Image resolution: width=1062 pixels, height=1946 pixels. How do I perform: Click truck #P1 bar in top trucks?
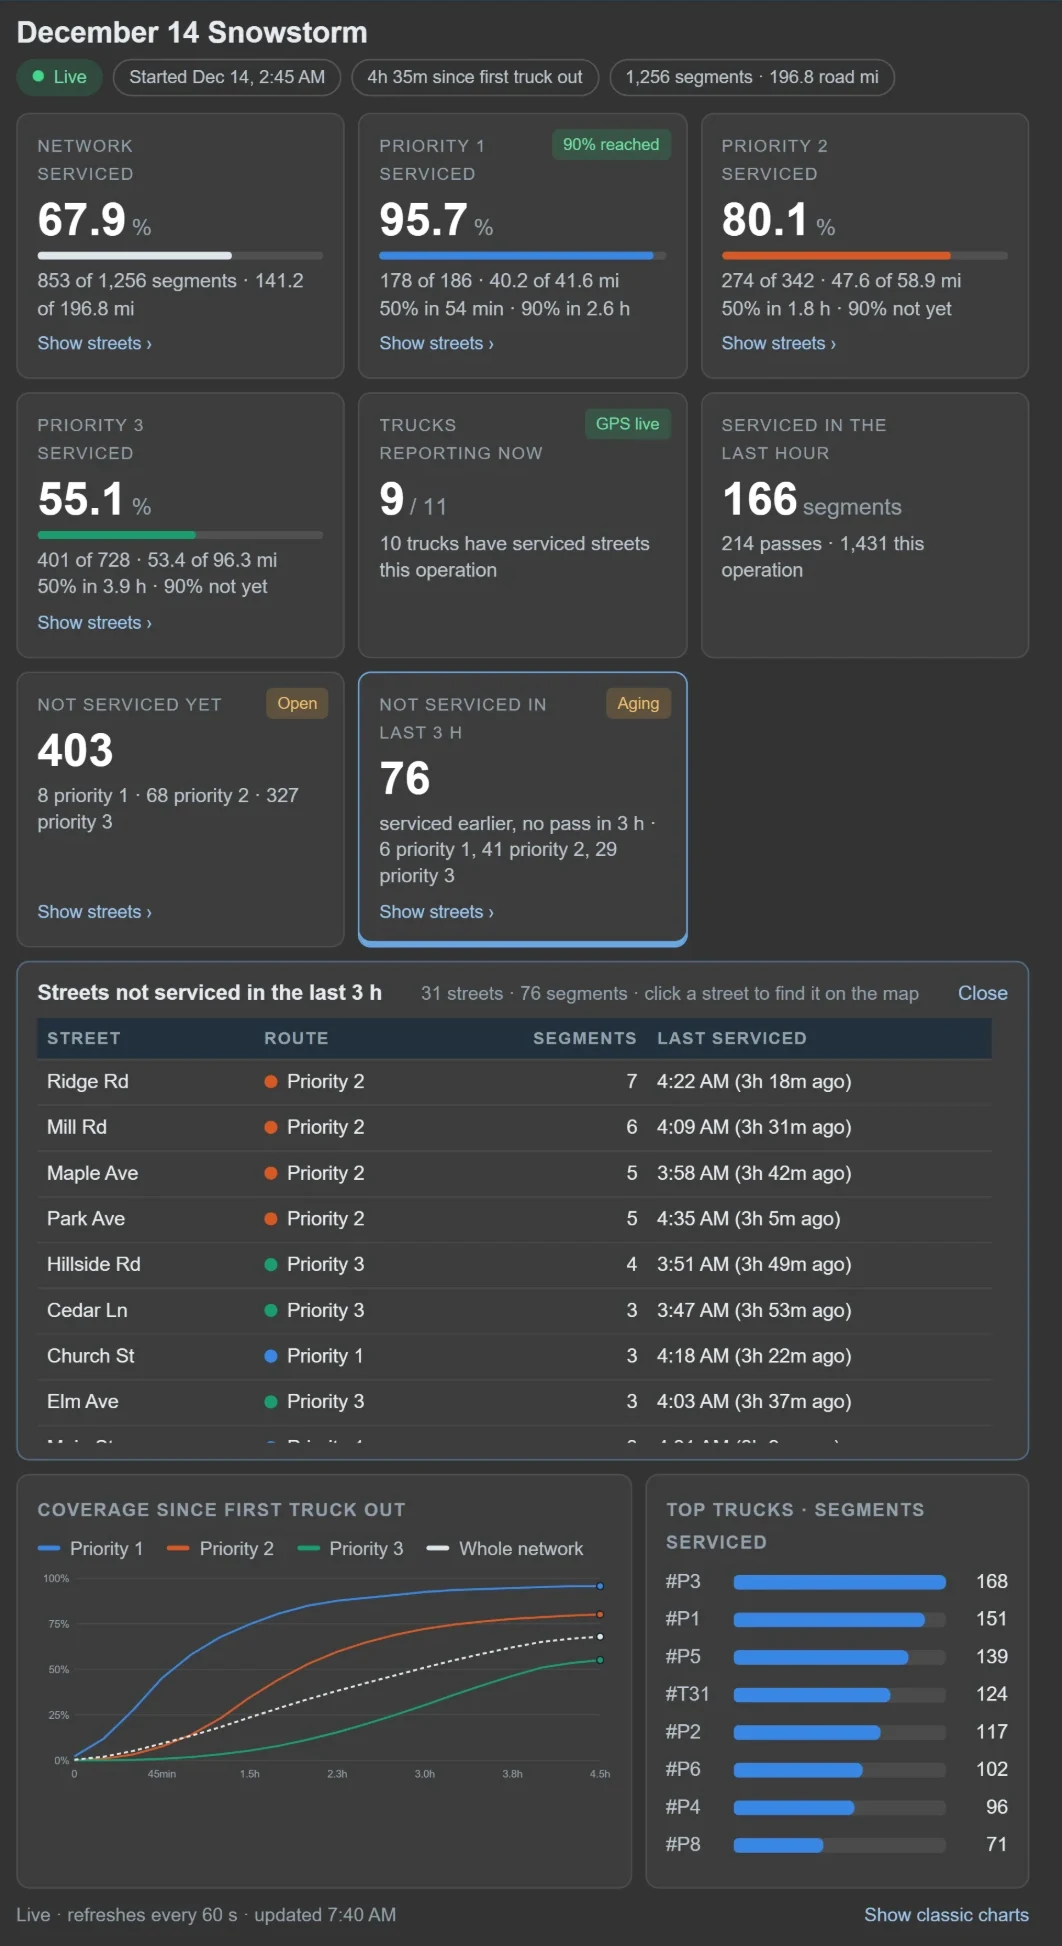pos(839,1619)
